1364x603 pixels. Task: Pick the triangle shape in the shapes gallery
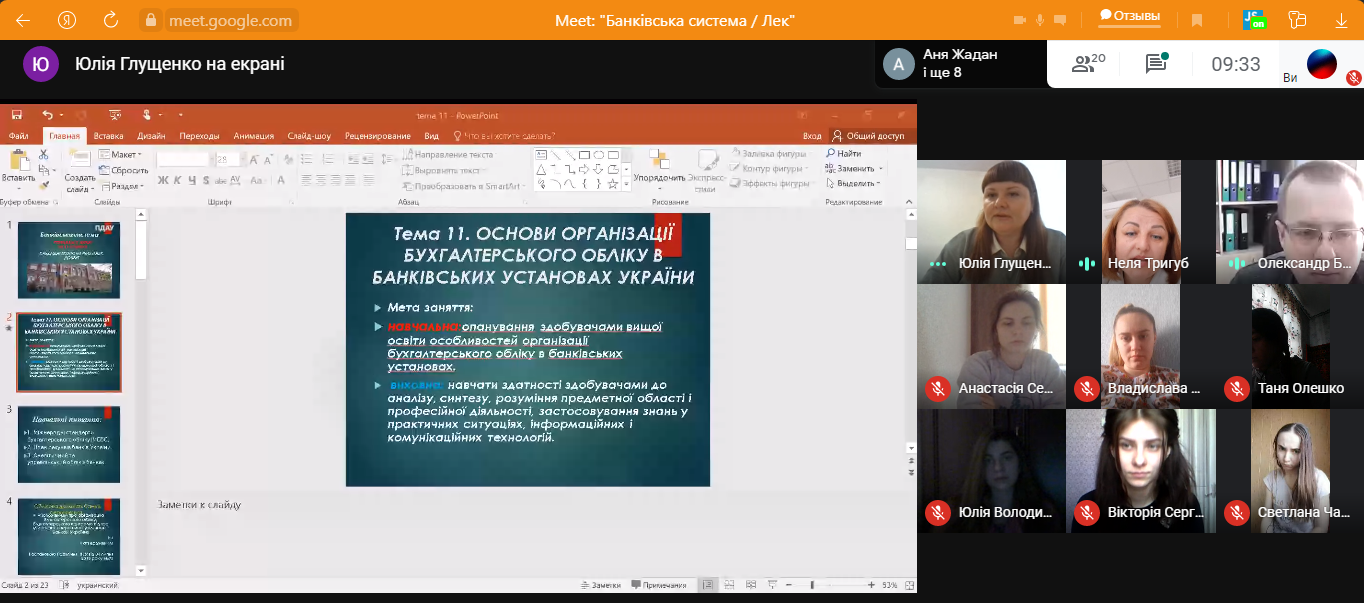click(541, 169)
